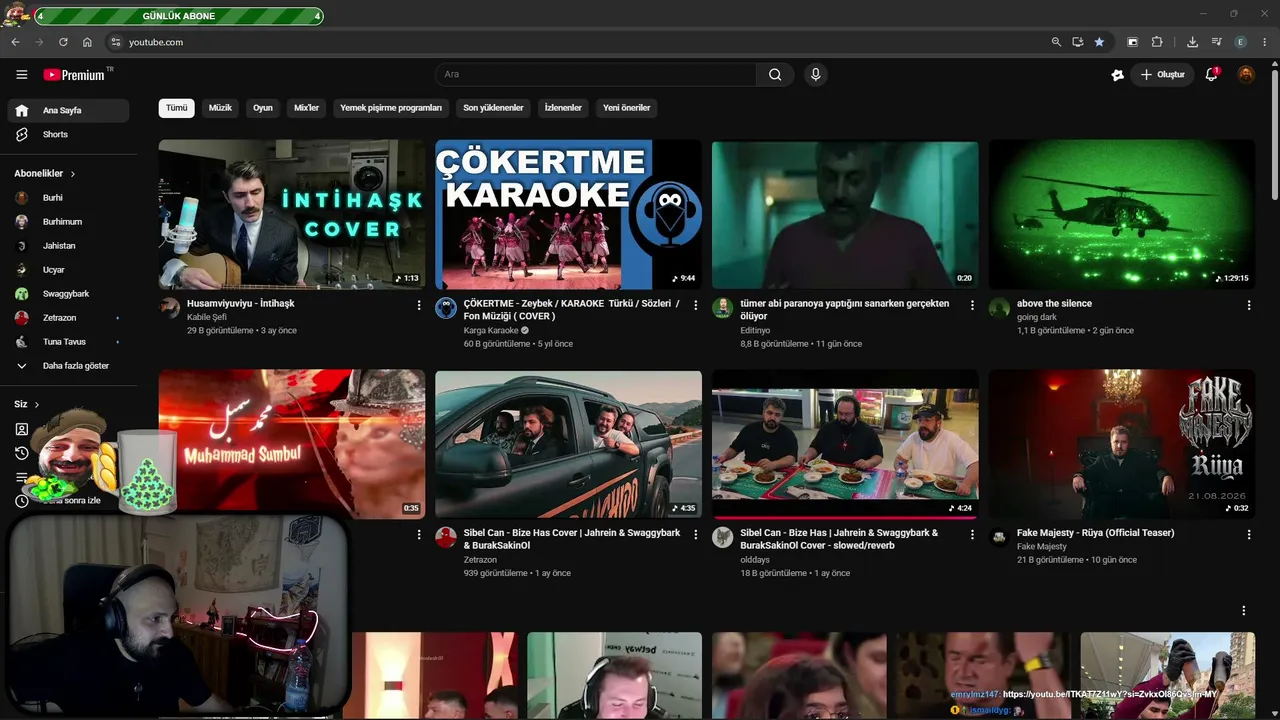Start voice search with the microphone
1280x720 pixels.
(x=816, y=75)
